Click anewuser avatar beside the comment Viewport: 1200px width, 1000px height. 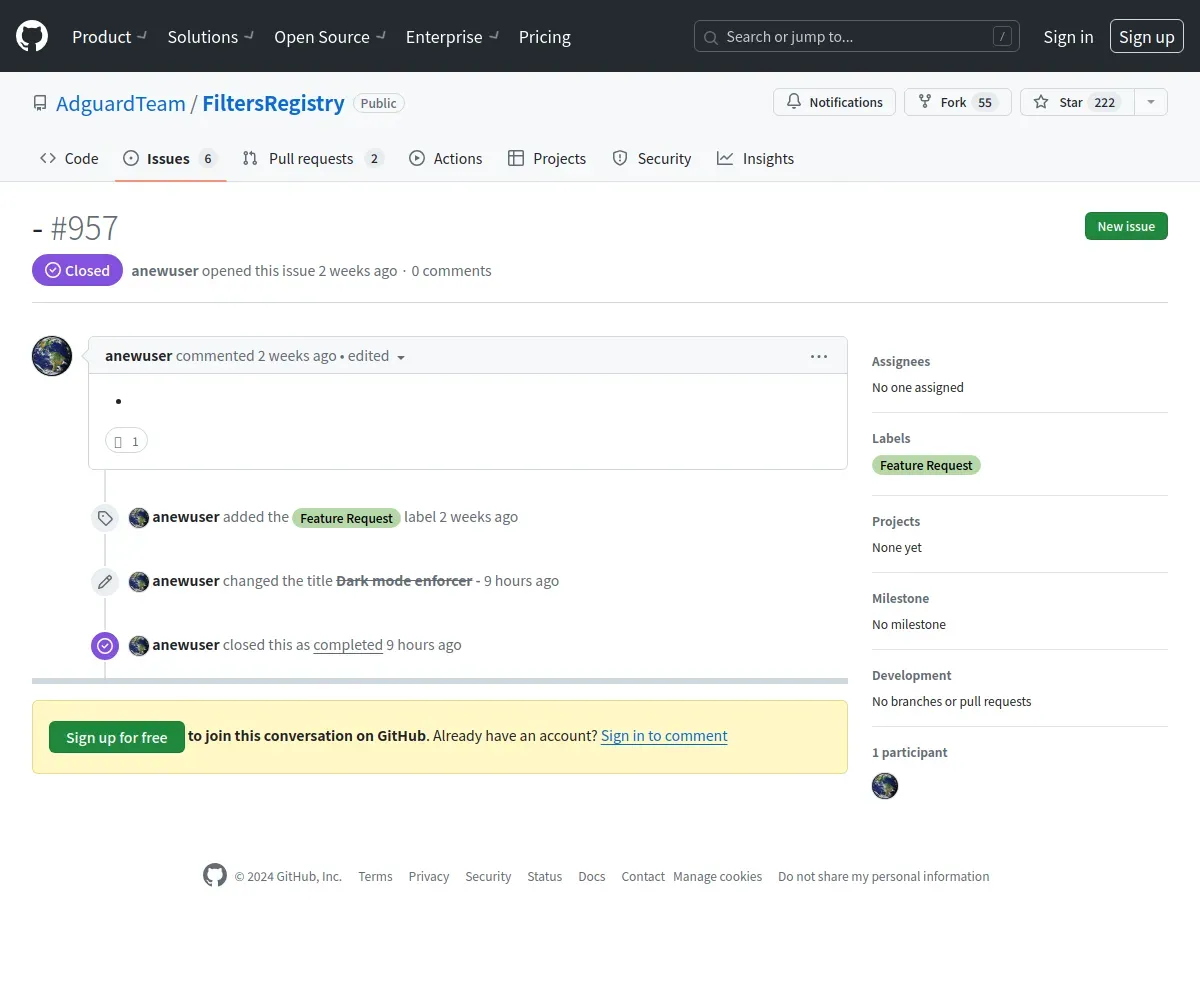tap(52, 356)
